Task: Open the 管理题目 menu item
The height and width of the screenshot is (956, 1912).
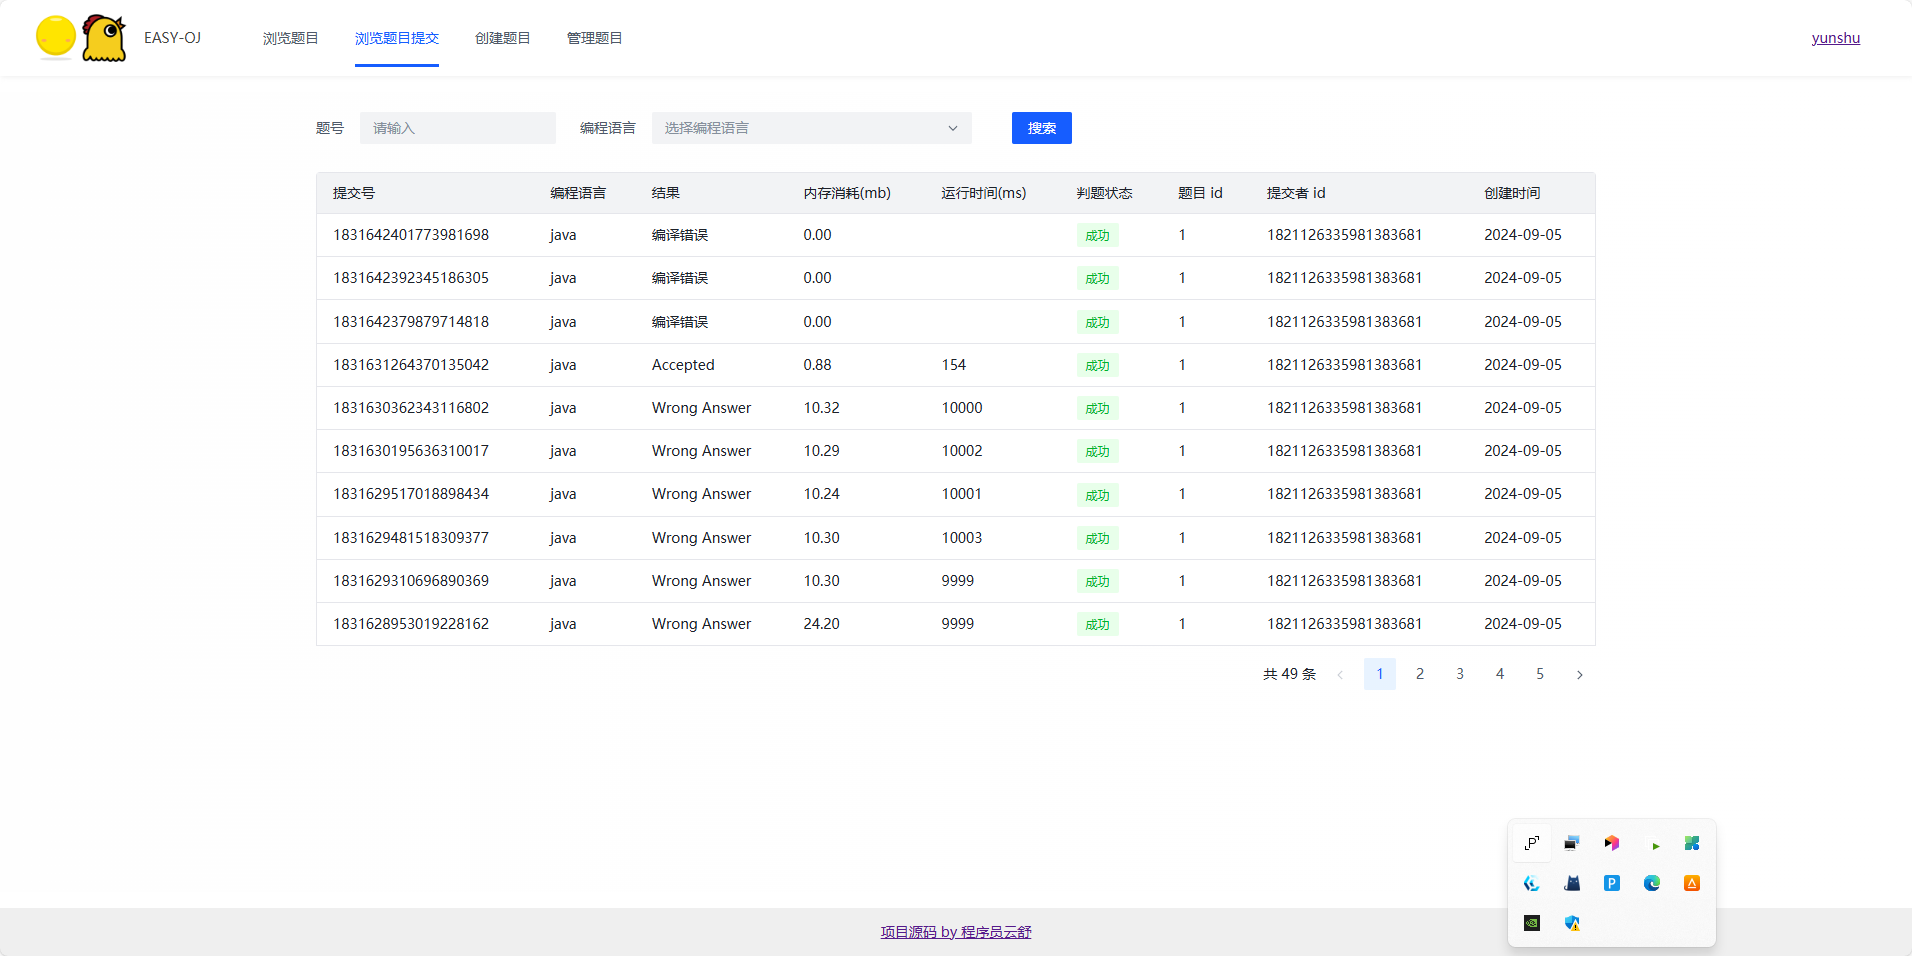Action: (593, 38)
